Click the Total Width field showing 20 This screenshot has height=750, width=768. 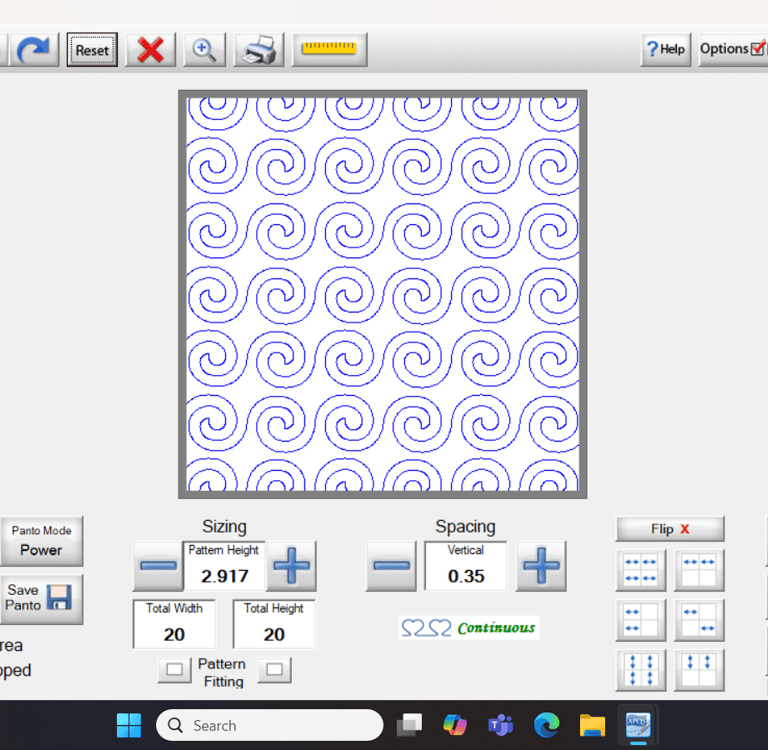click(174, 624)
